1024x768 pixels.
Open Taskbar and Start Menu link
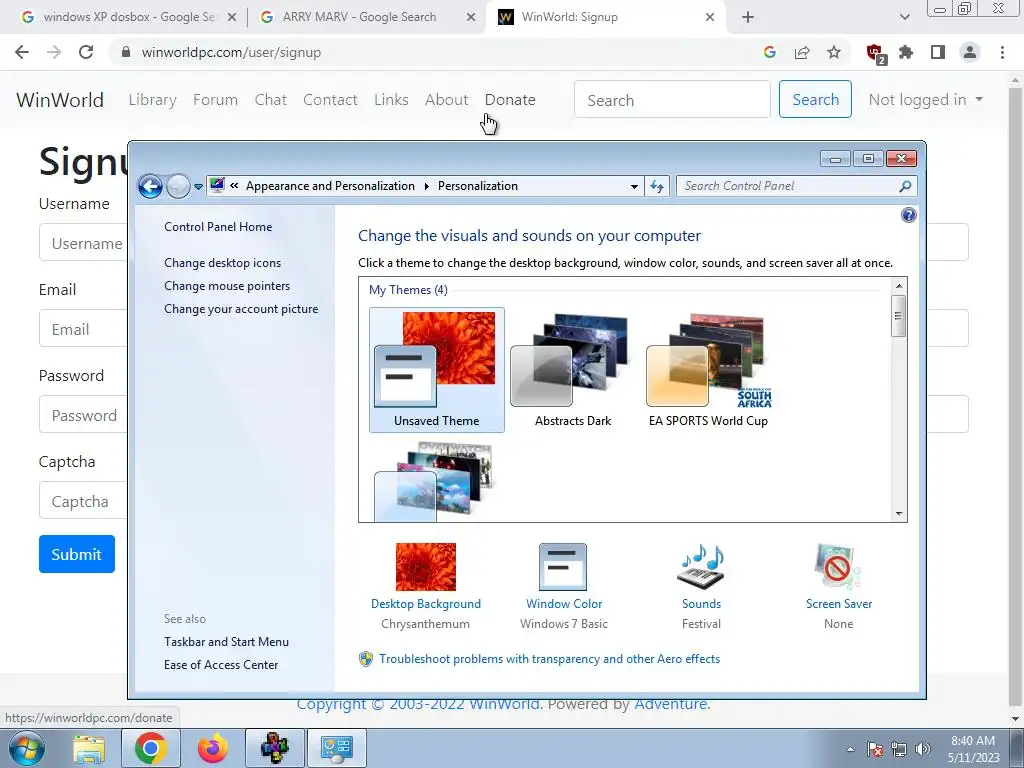pyautogui.click(x=227, y=642)
